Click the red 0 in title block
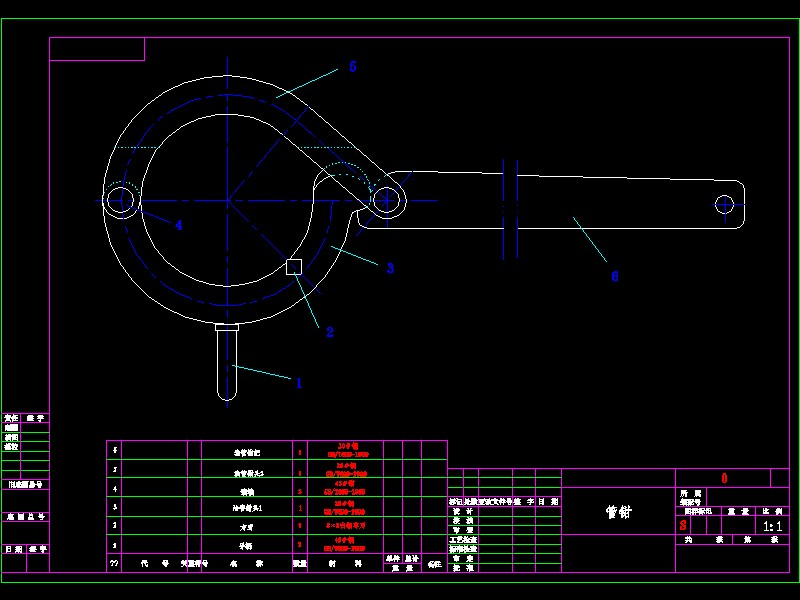 (724, 478)
